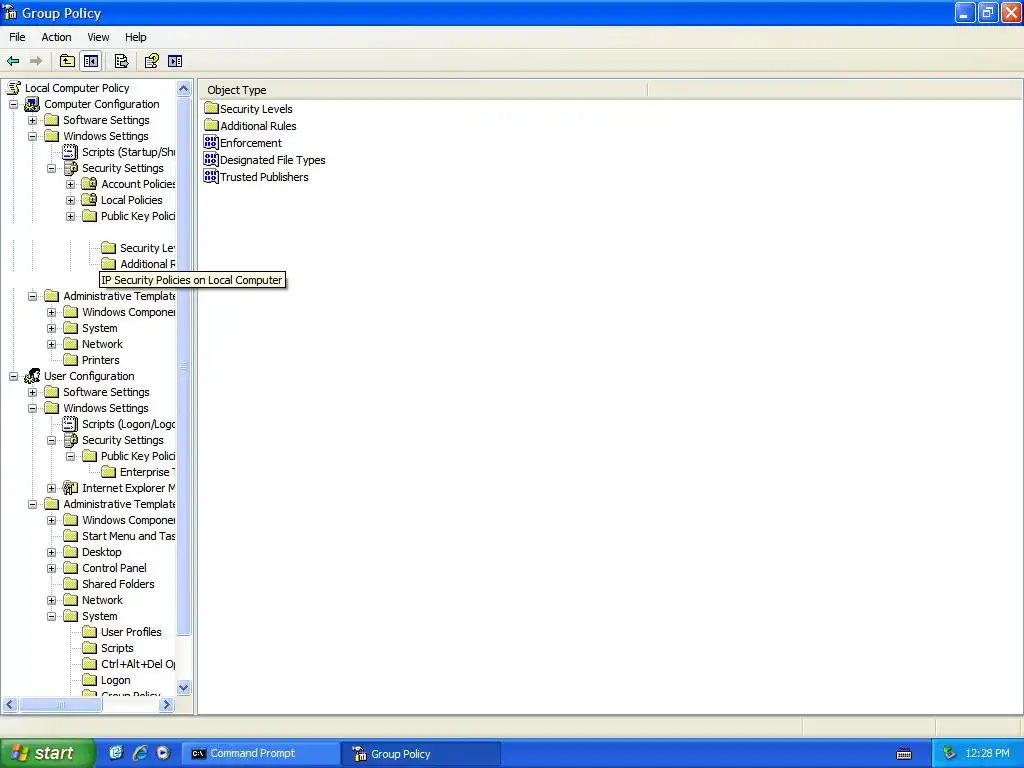This screenshot has width=1024, height=768.
Task: Click the tree pane scroll-up arrow
Action: tap(184, 88)
